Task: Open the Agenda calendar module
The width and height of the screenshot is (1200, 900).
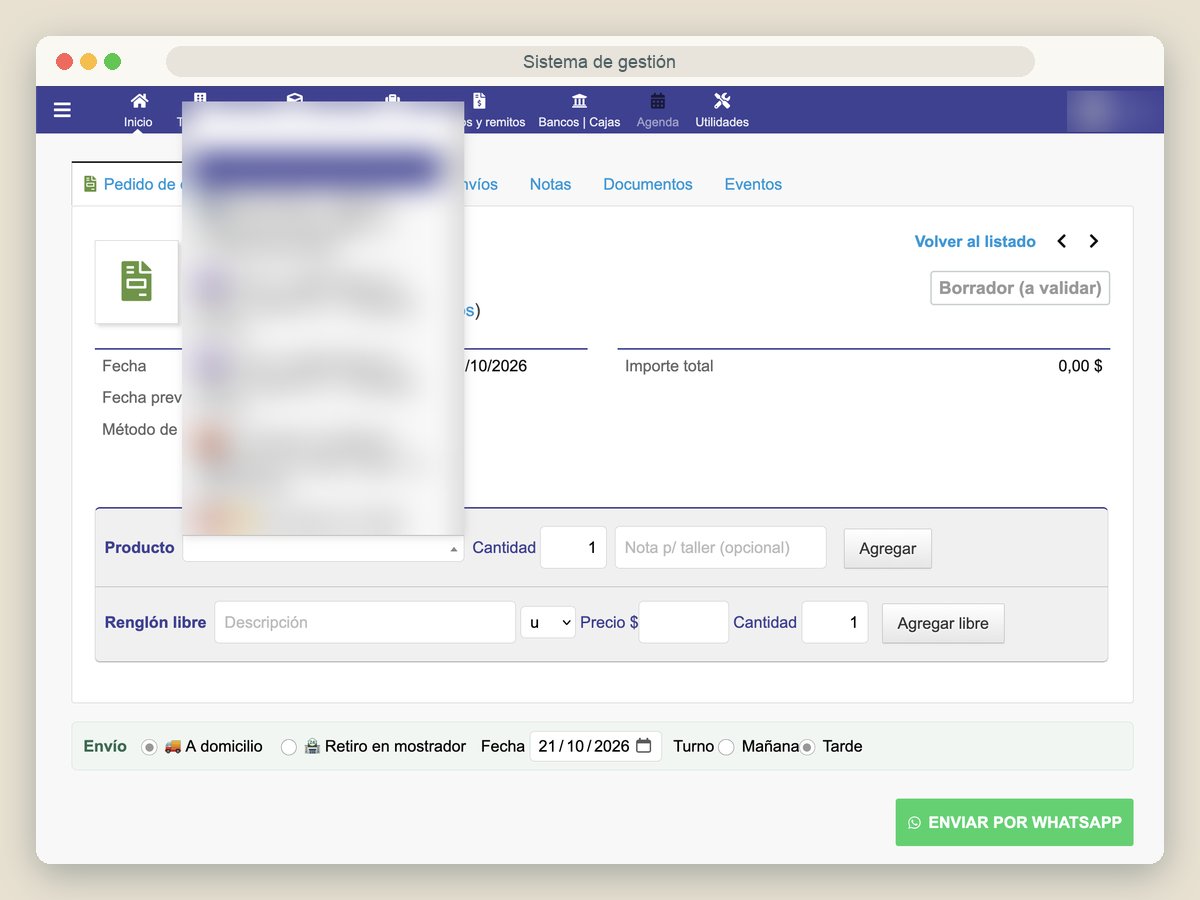Action: coord(657,110)
